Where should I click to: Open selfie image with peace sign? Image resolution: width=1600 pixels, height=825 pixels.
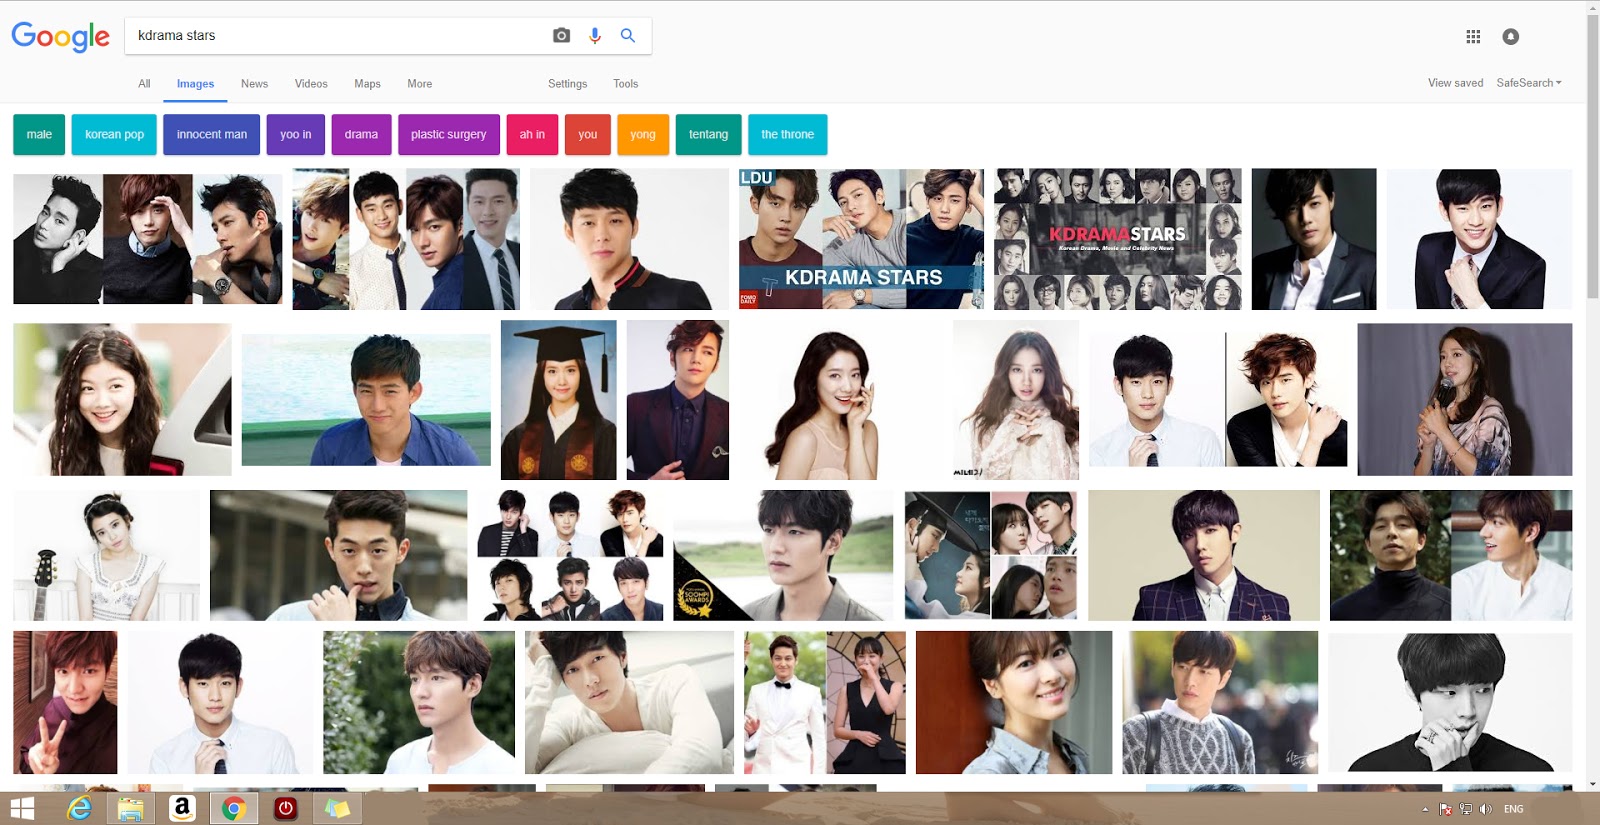[x=65, y=702]
